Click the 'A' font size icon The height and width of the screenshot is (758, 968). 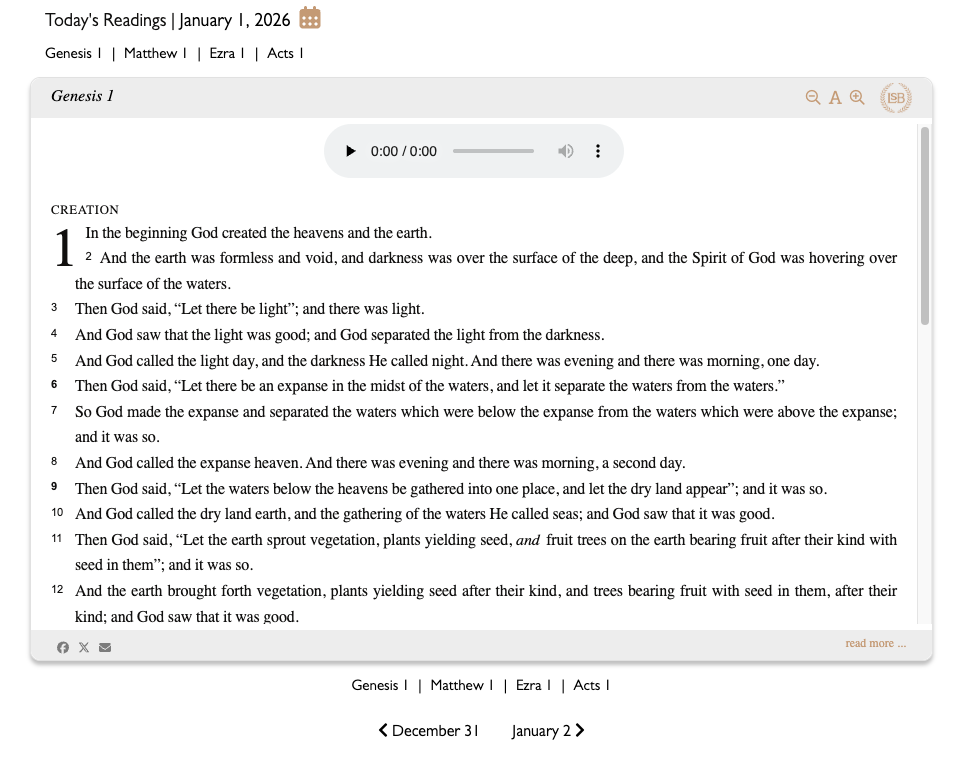pos(835,97)
